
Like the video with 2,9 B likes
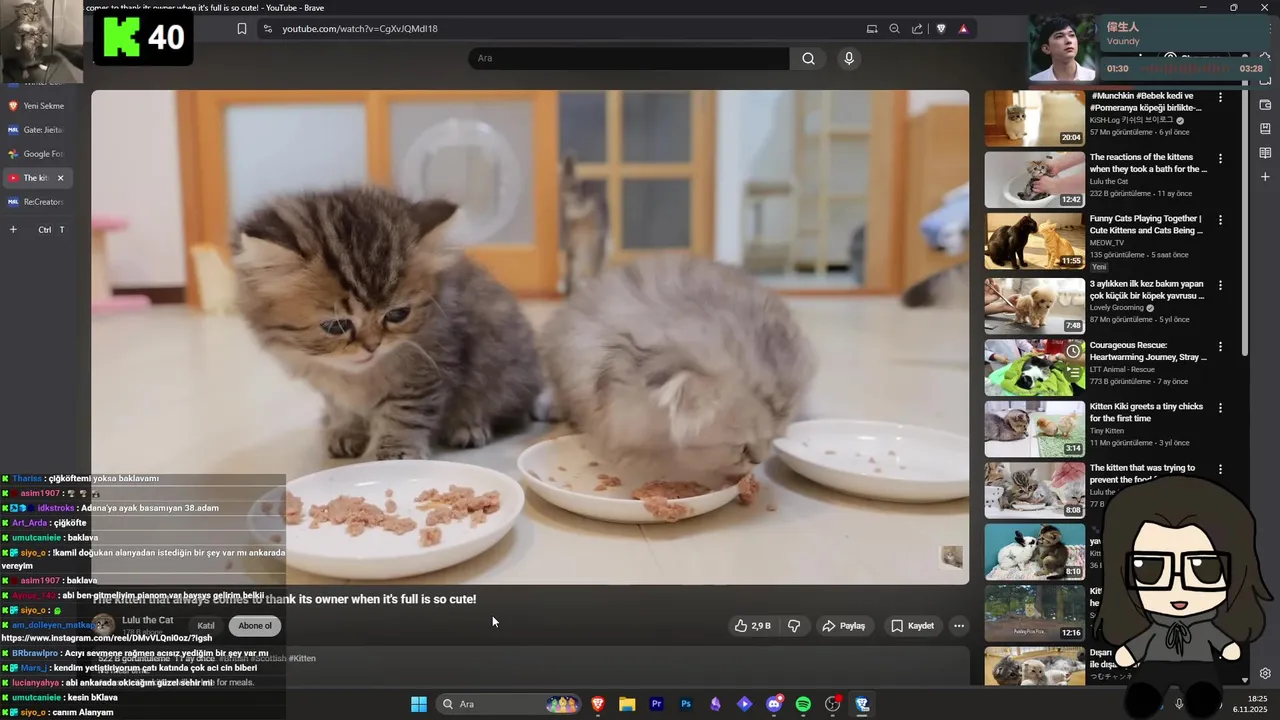click(752, 626)
